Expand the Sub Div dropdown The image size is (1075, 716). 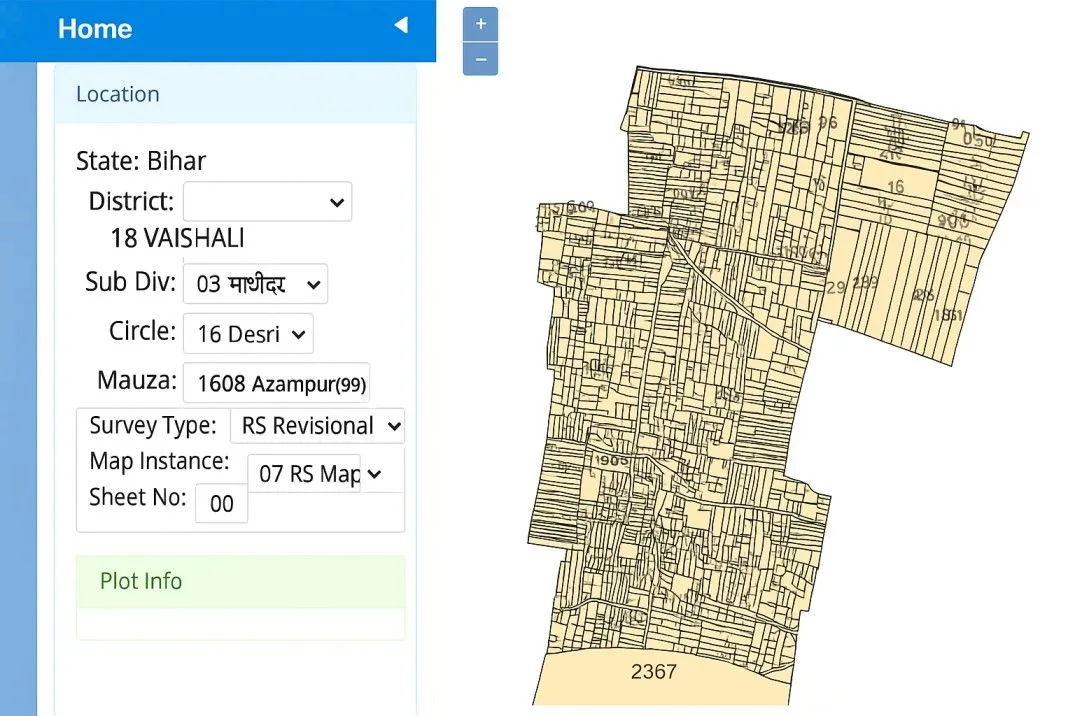[x=255, y=284]
